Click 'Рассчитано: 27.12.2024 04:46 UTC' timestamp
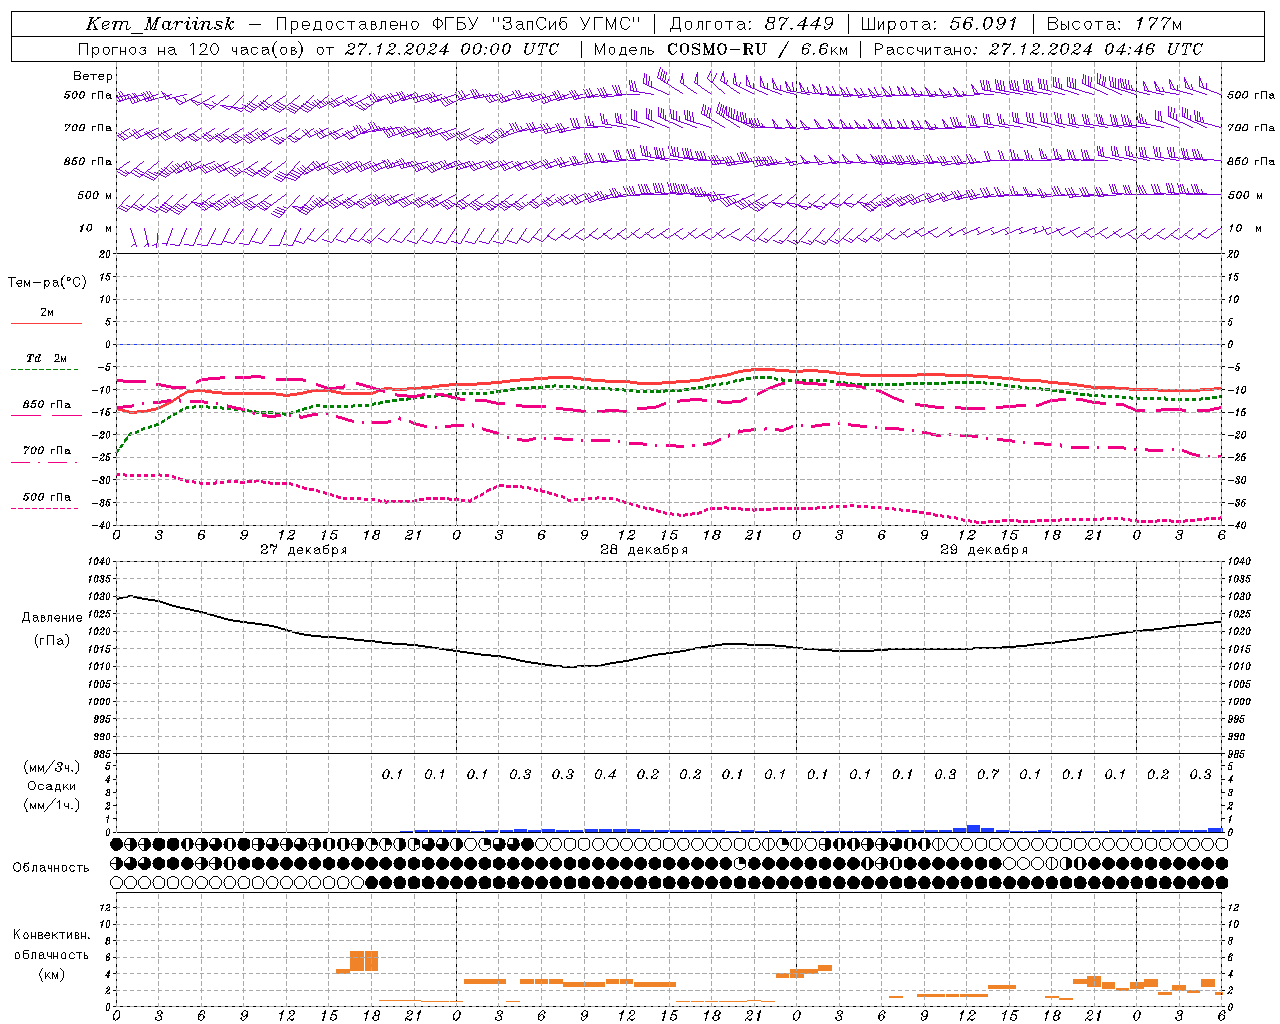 pos(1038,49)
